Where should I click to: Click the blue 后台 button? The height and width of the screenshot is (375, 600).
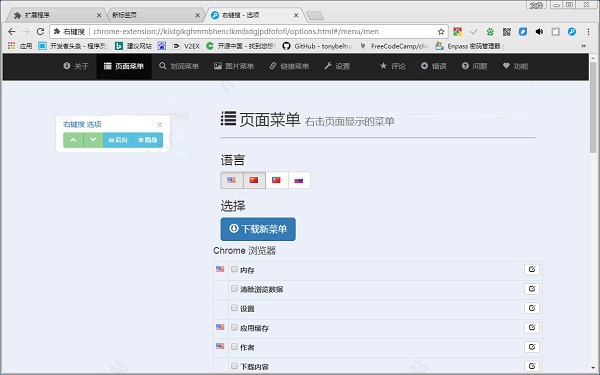(x=118, y=140)
